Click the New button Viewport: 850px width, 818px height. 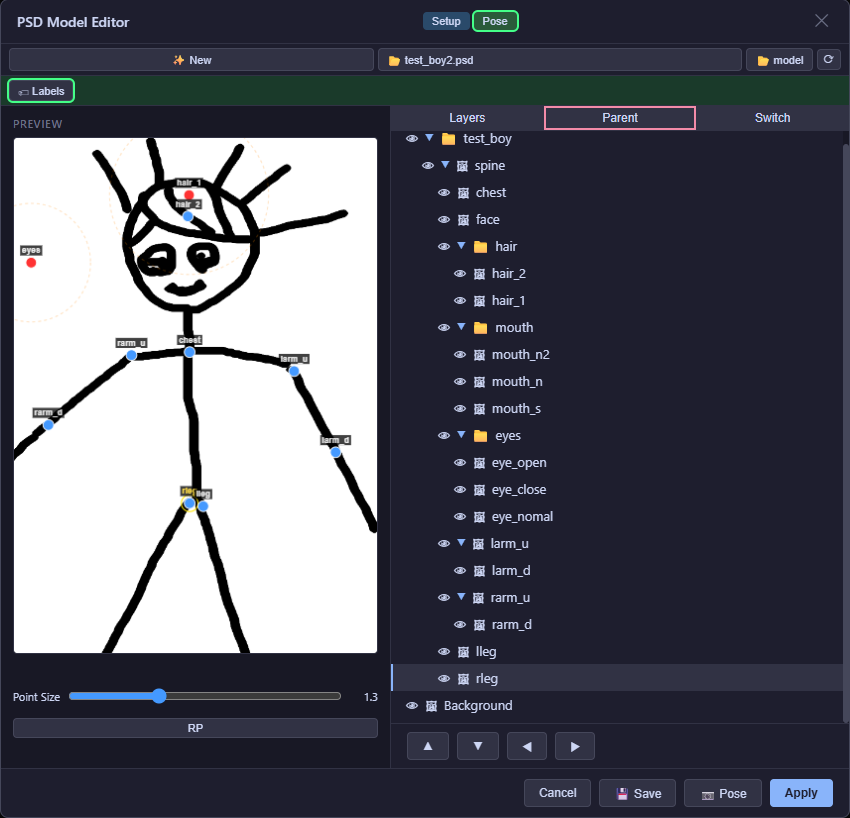click(x=191, y=60)
